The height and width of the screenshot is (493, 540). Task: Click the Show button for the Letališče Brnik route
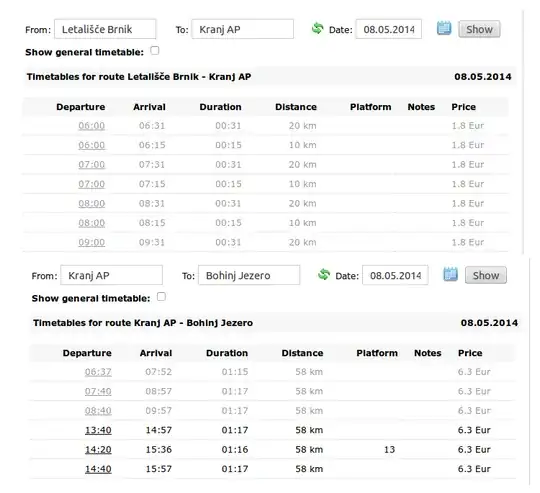[x=479, y=29]
